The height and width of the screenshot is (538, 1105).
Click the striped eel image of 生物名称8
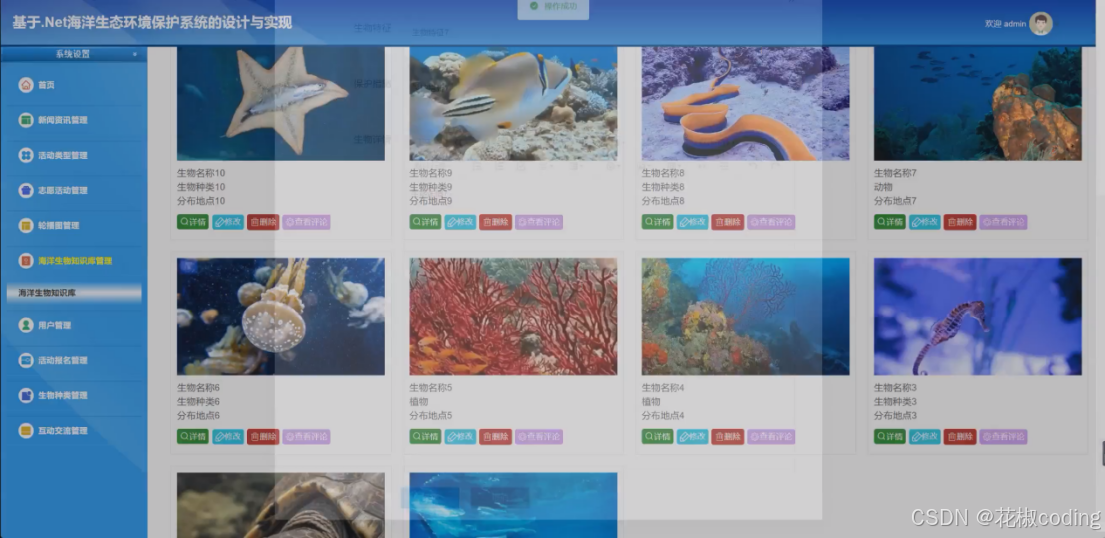[746, 104]
